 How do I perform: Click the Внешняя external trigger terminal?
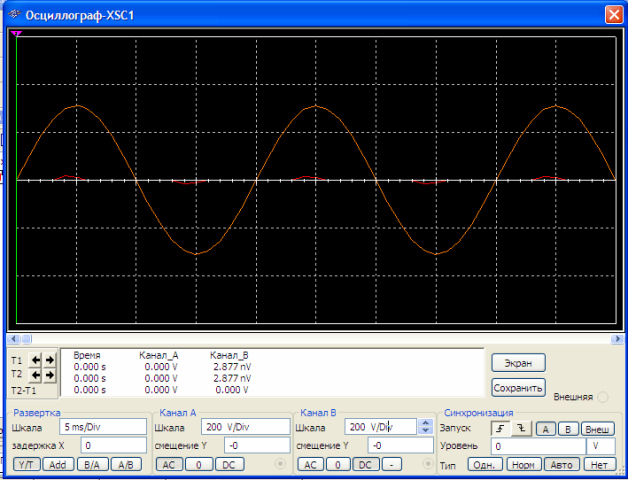click(602, 397)
